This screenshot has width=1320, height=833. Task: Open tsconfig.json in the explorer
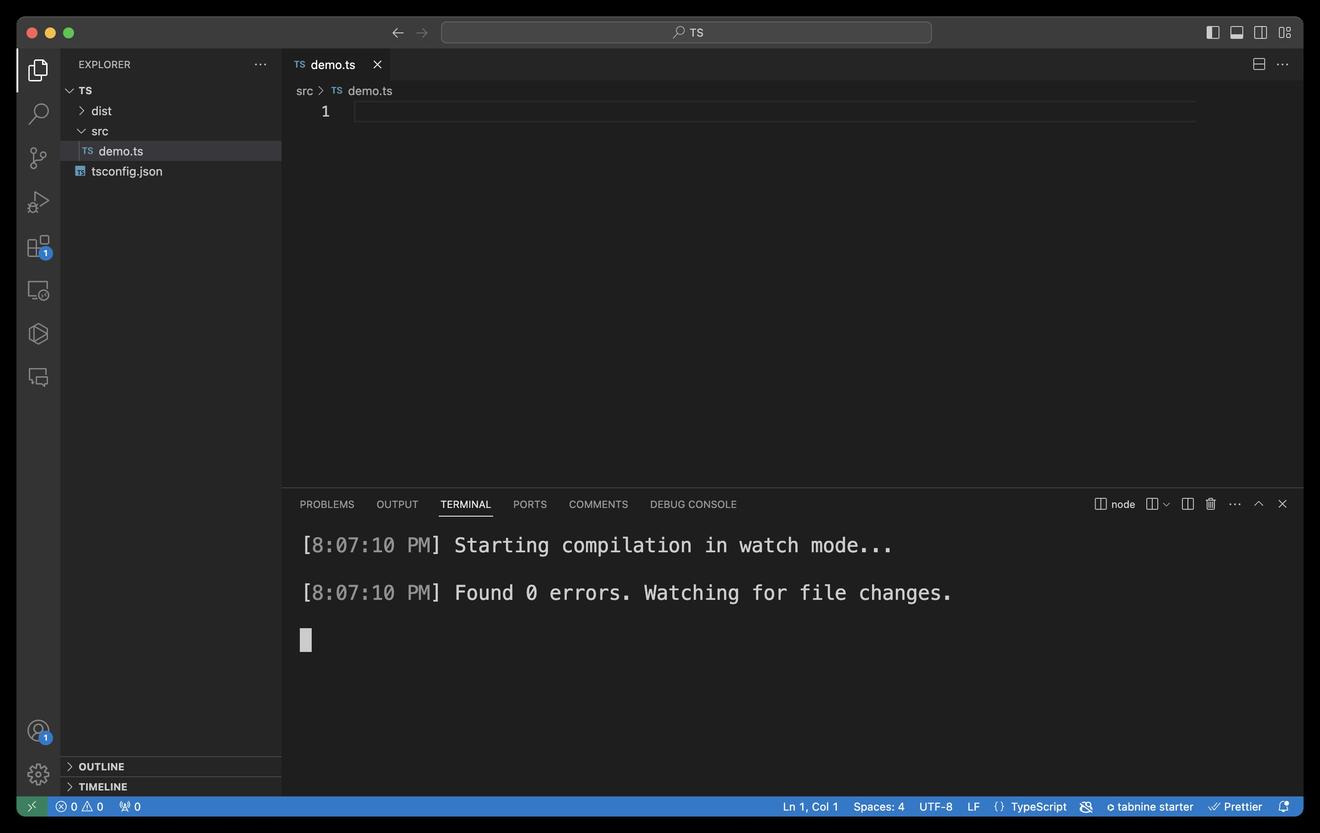coord(126,171)
